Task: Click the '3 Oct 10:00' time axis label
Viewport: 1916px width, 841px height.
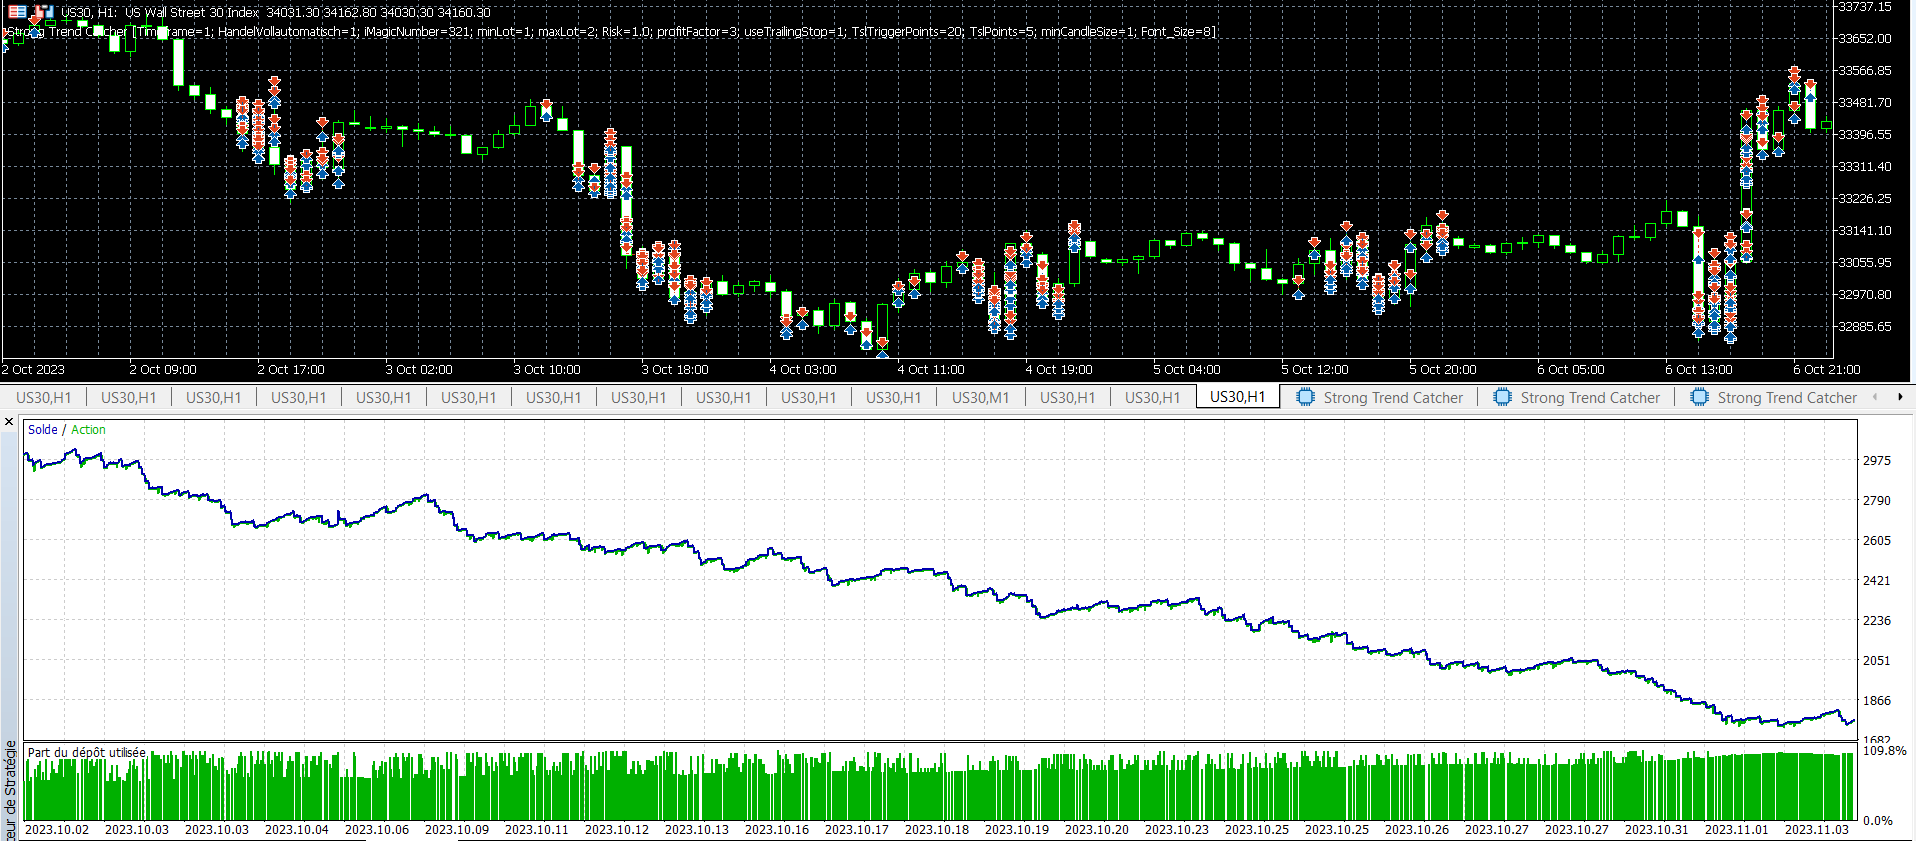Action: (547, 370)
